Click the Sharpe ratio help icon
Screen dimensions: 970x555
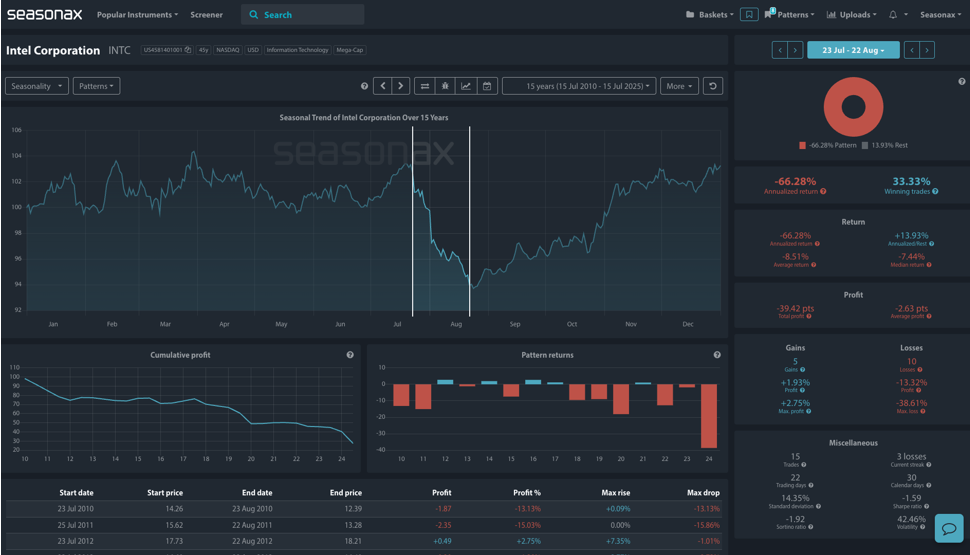tap(926, 506)
